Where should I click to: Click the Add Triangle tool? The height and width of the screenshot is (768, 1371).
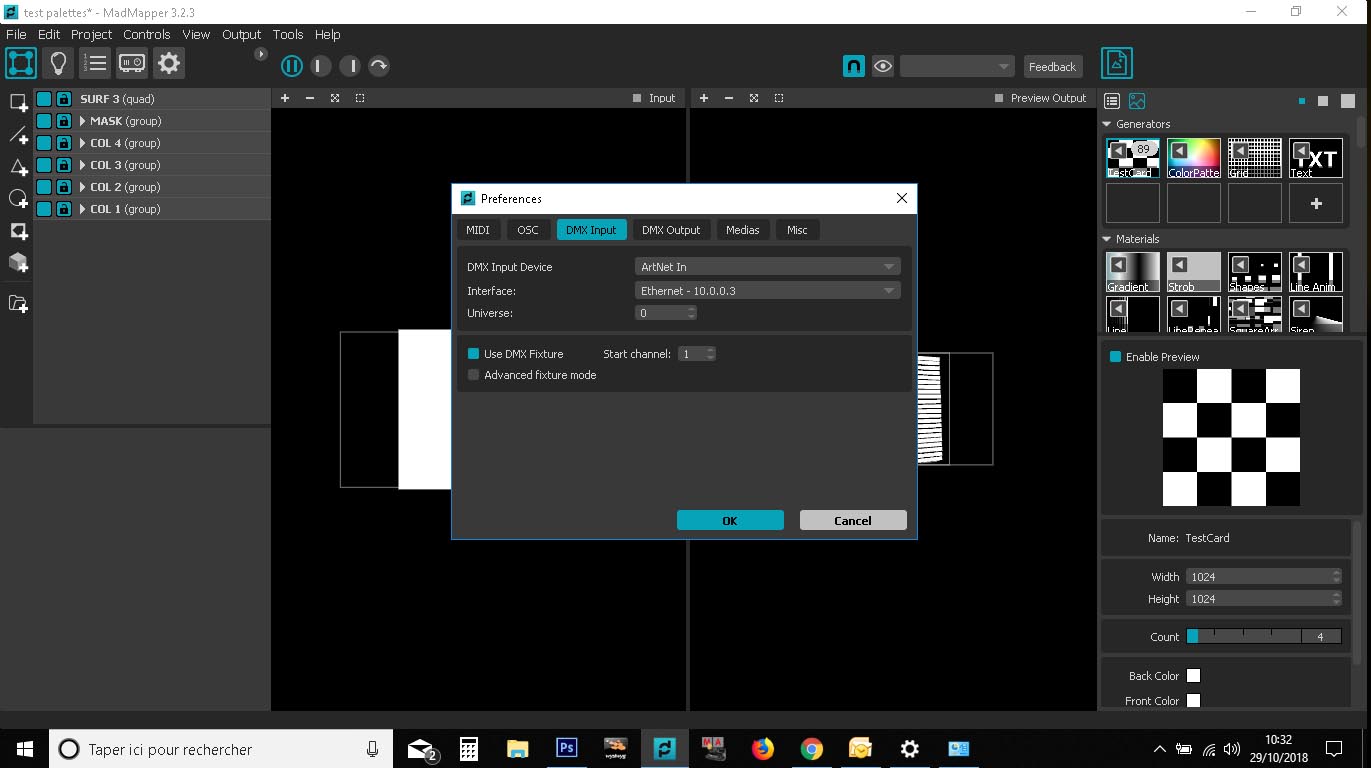click(x=18, y=166)
